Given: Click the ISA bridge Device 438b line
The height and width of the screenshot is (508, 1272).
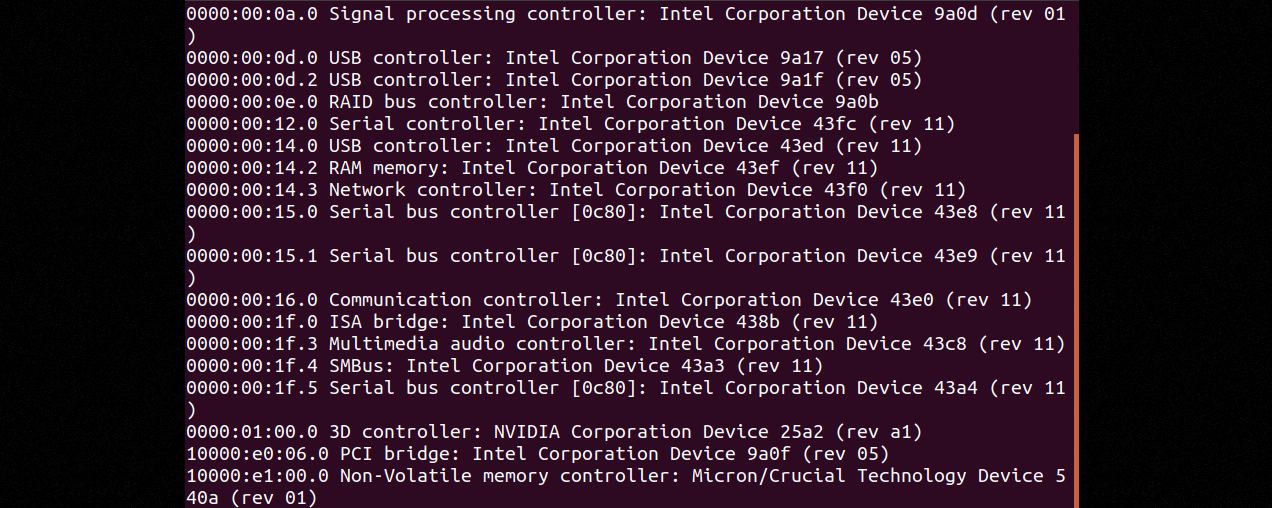Looking at the screenshot, I should (532, 322).
